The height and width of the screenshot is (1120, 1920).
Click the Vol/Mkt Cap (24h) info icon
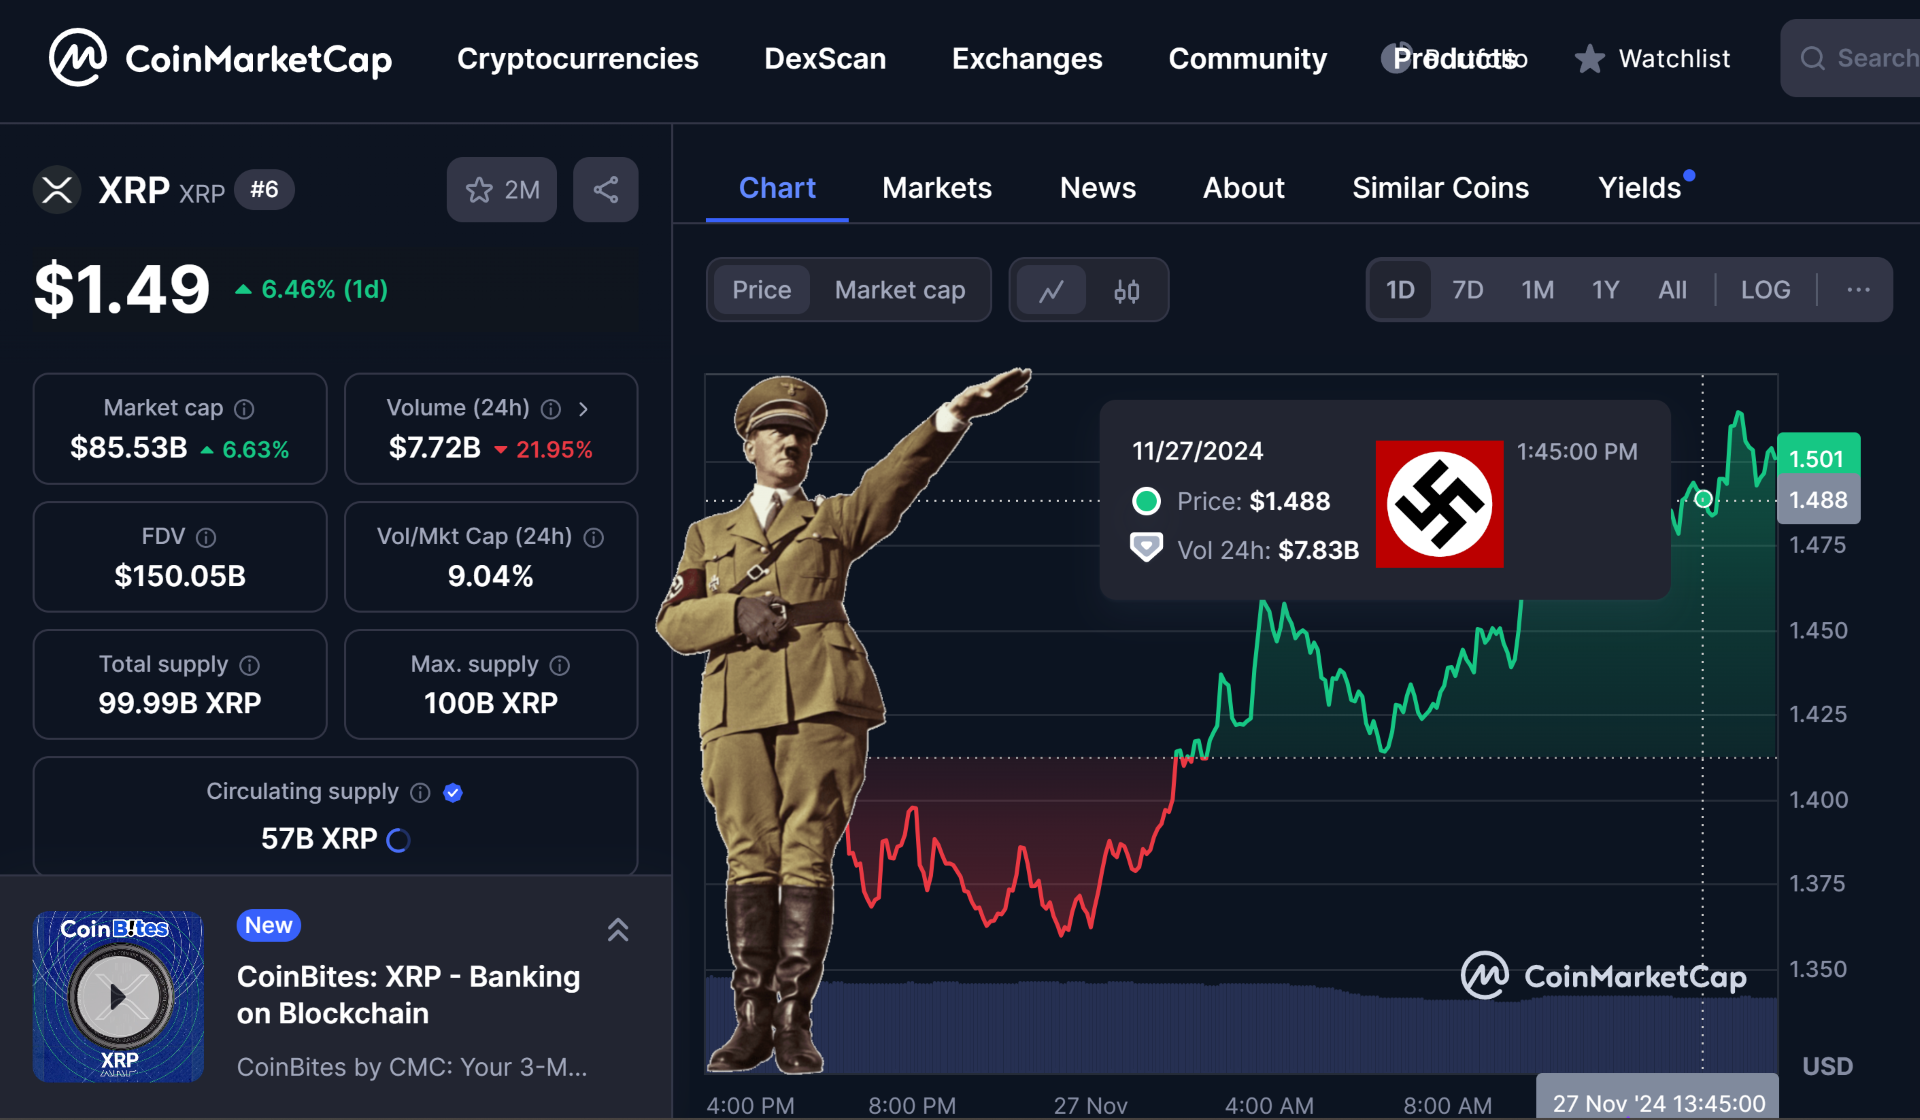click(x=594, y=538)
